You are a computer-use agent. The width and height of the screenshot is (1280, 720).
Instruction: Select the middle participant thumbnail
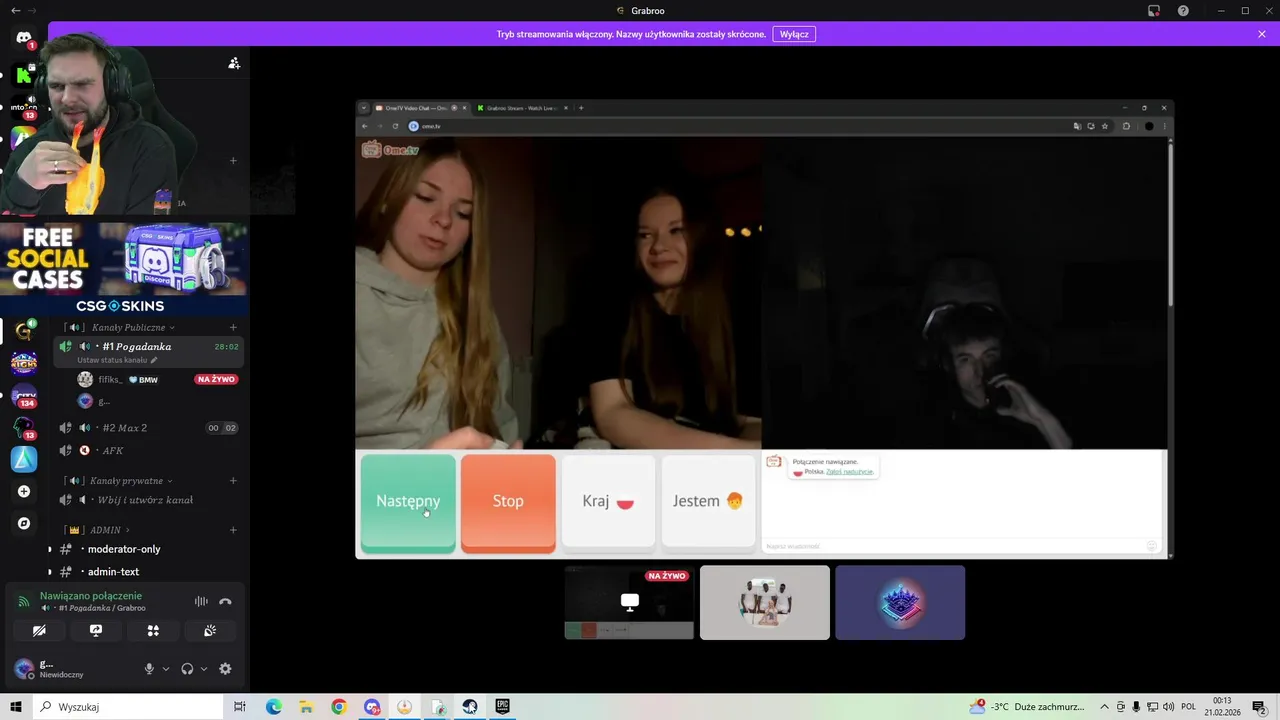point(765,602)
